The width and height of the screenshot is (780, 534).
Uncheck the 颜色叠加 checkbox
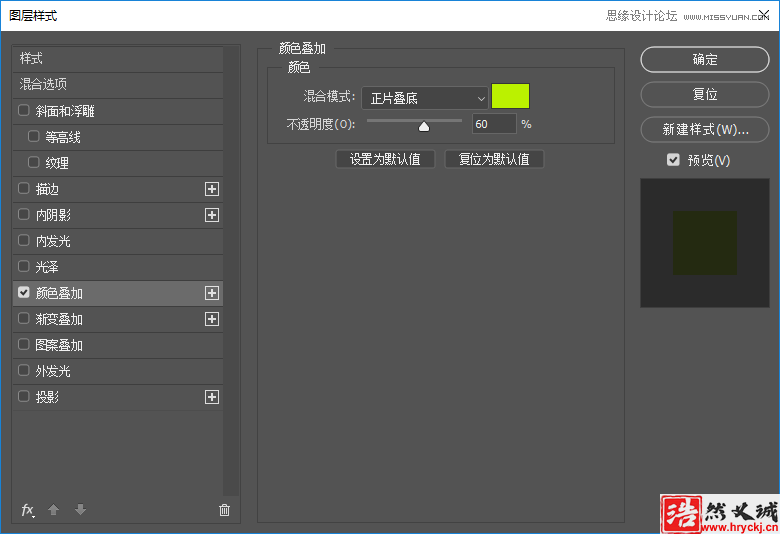23,292
